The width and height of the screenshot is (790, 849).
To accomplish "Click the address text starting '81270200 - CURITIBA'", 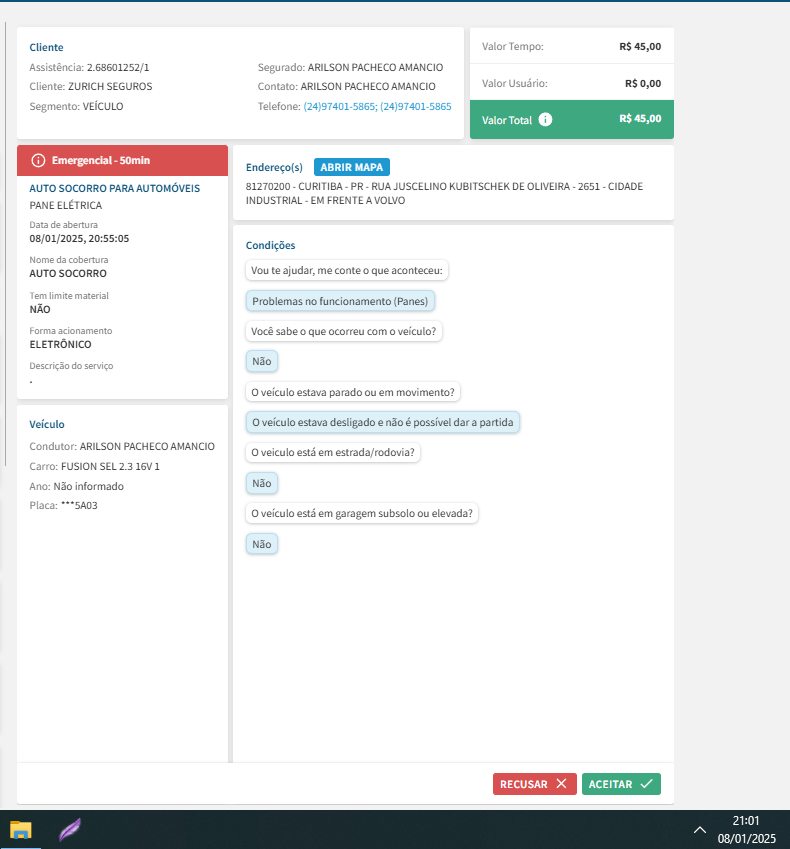I will 444,193.
